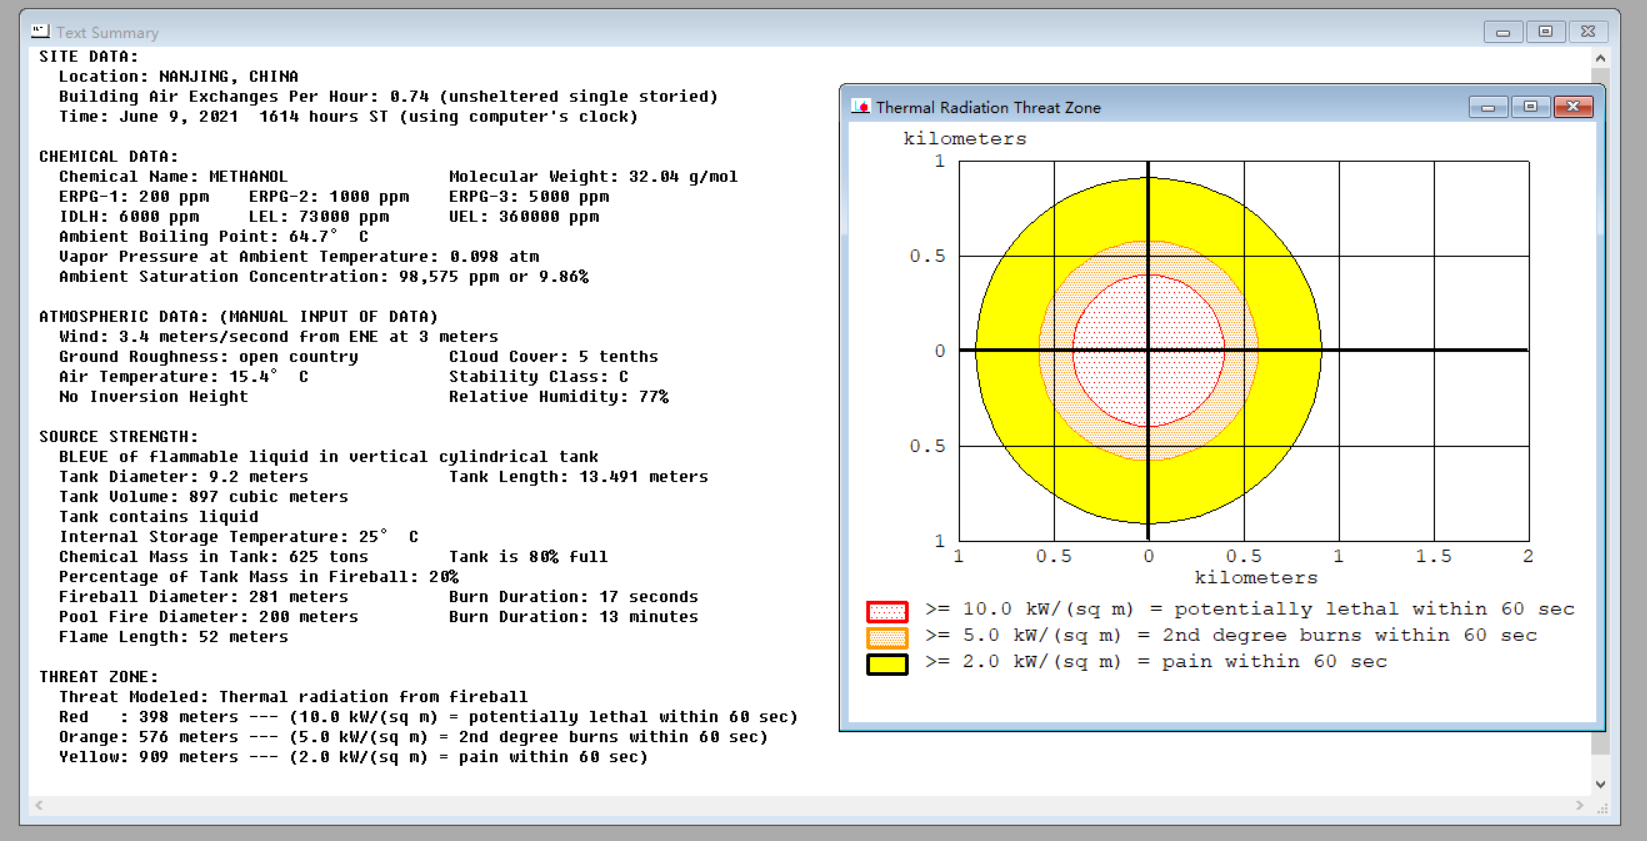Click 'Fireball Diameter: 281 meters' text
The height and width of the screenshot is (841, 1647).
(x=204, y=597)
